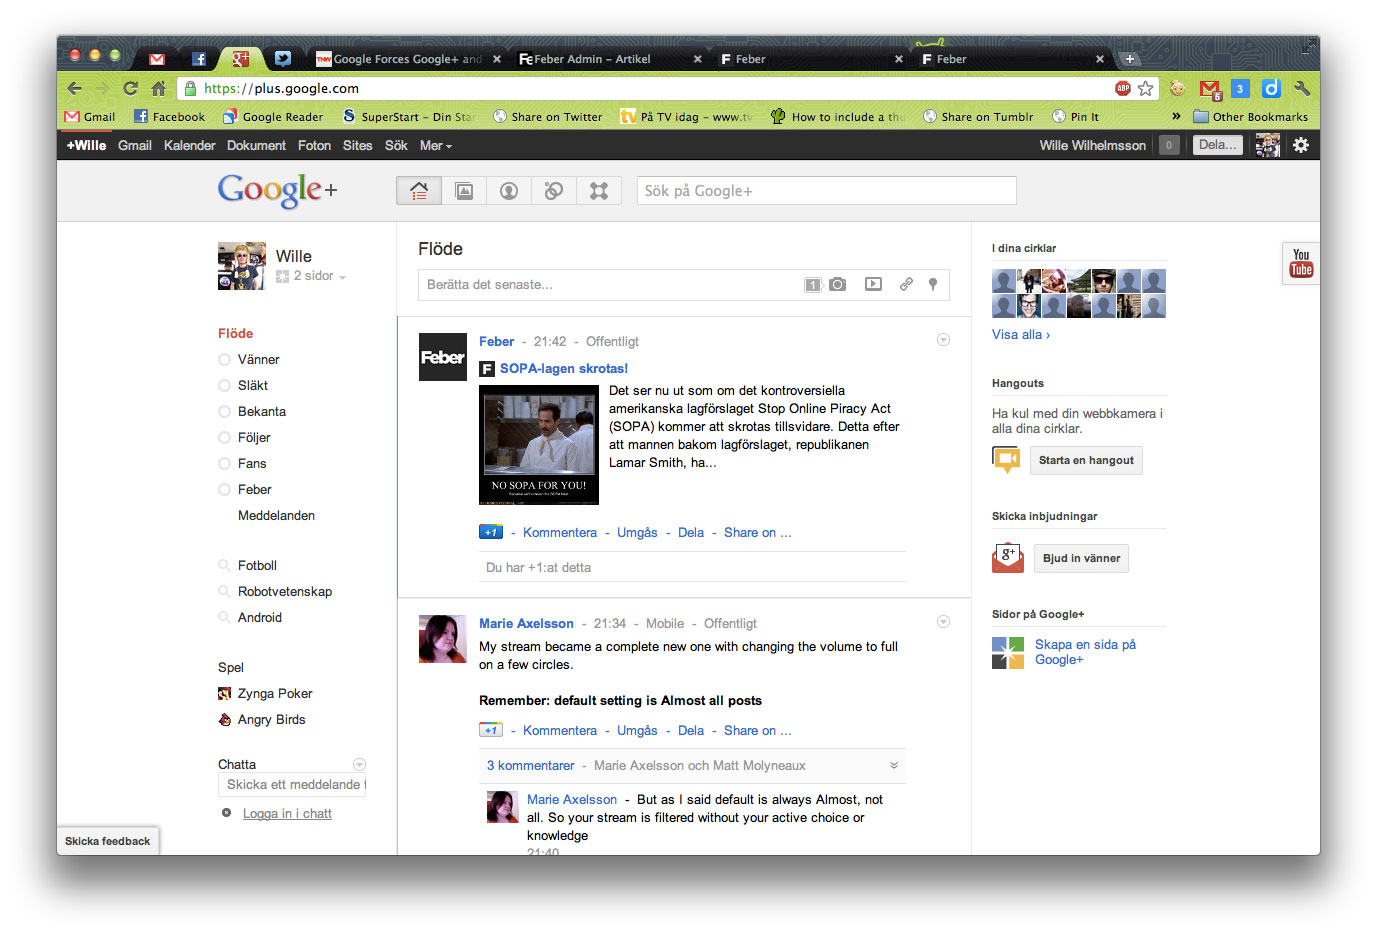Click Bjud in vänner button
1377x934 pixels.
tap(1081, 558)
